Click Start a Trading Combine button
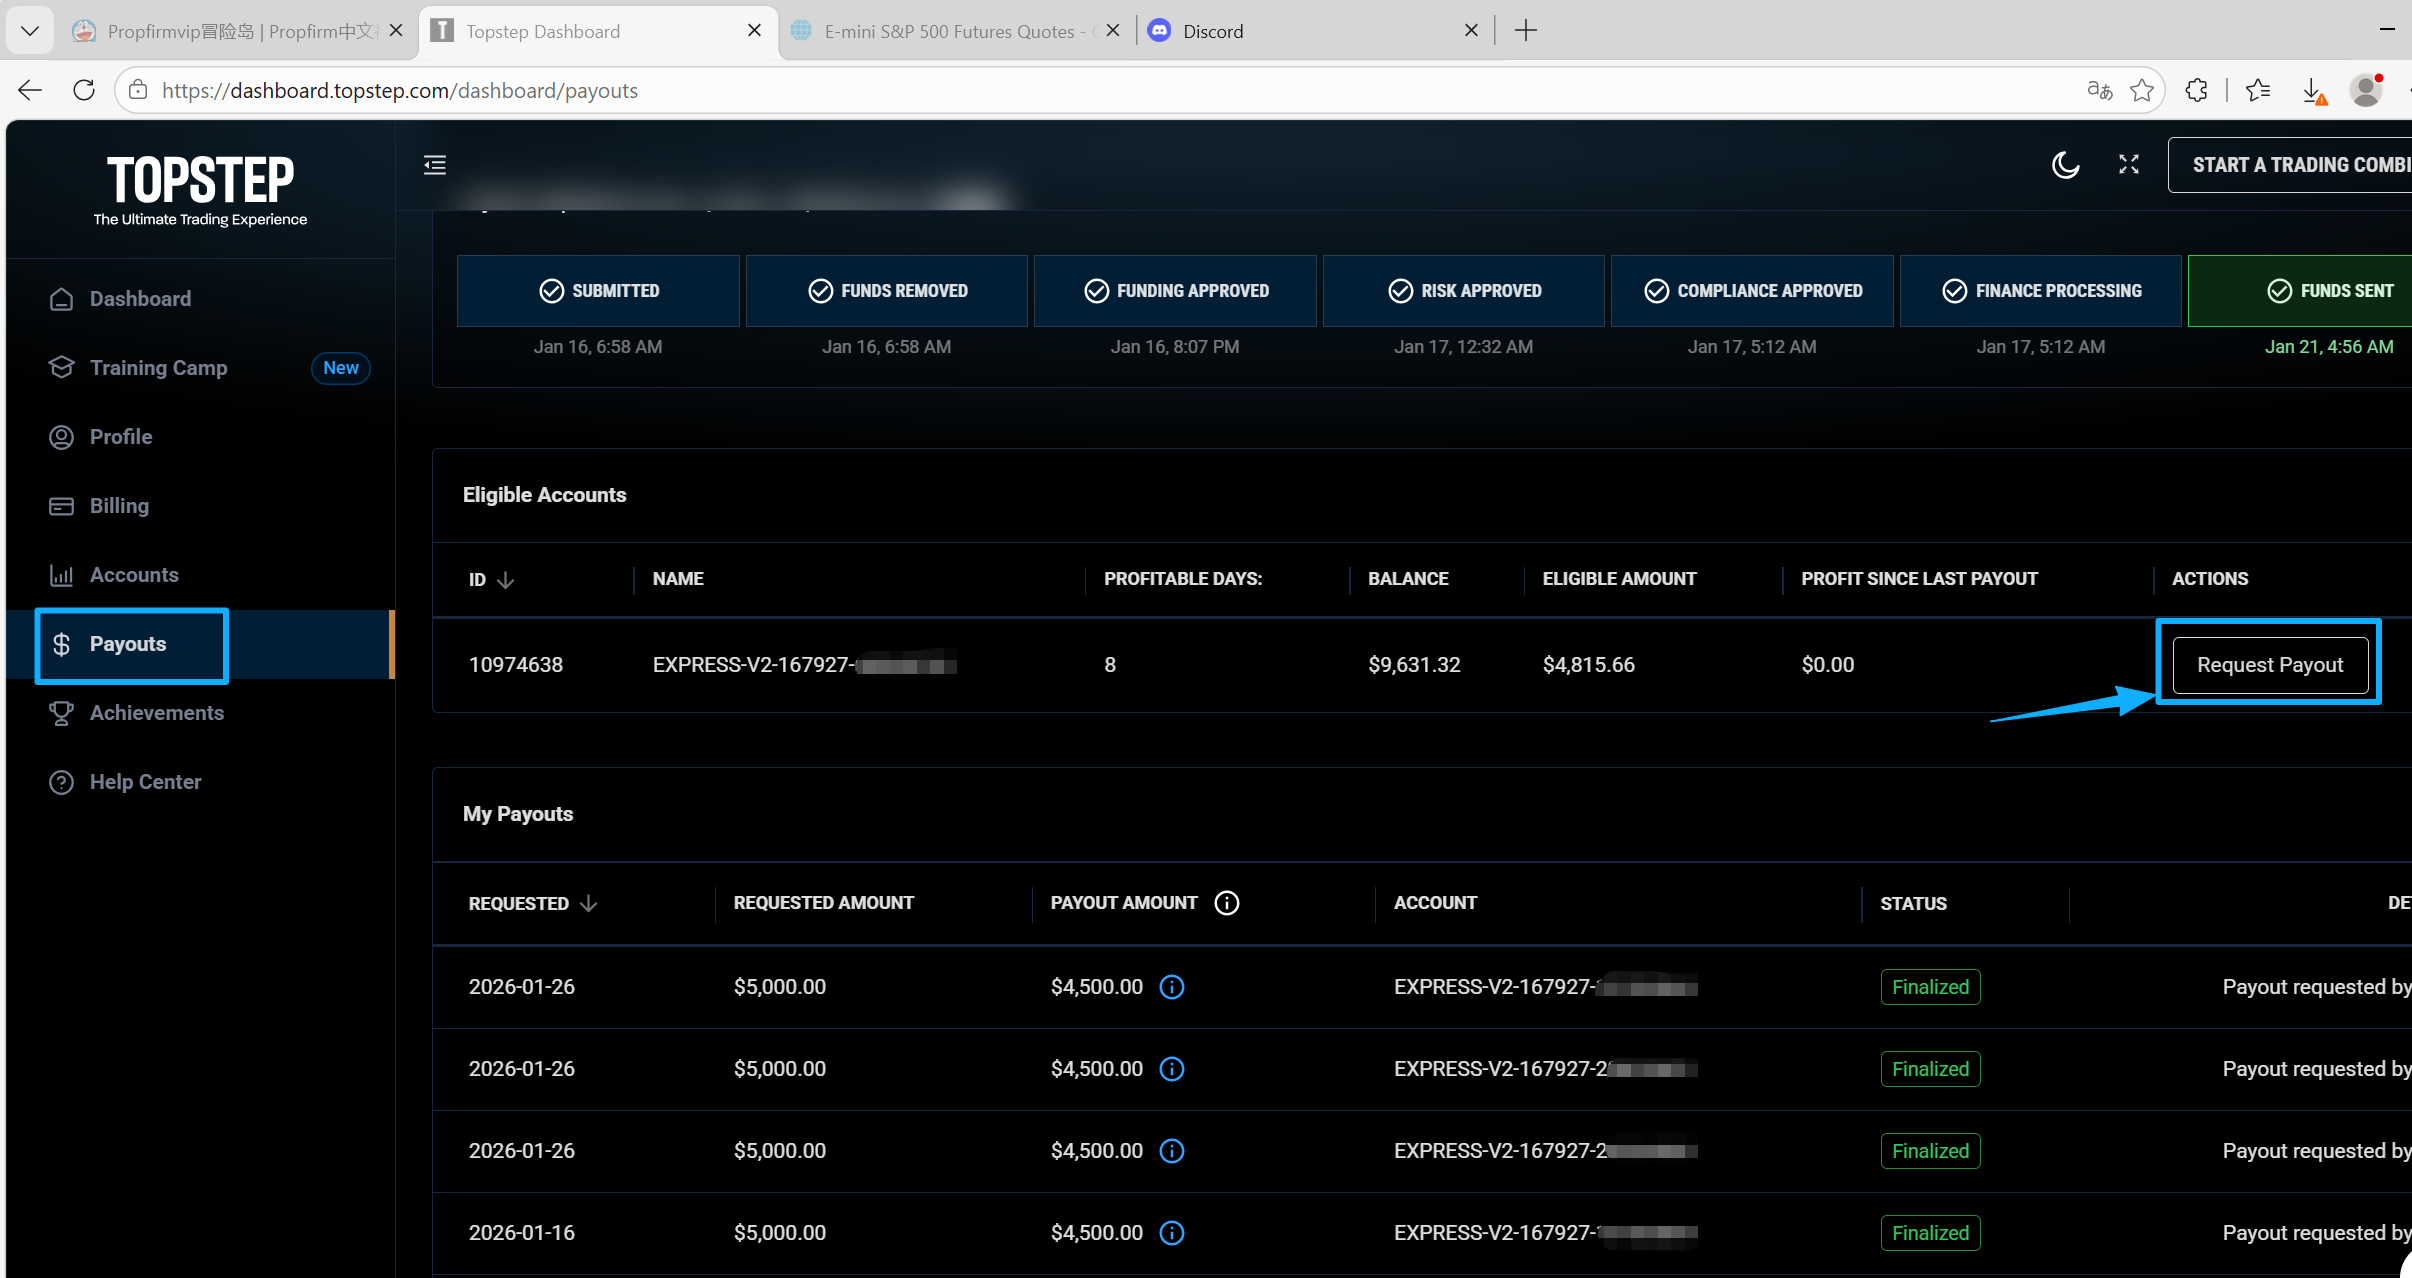Image resolution: width=2412 pixels, height=1278 pixels. 2290,165
